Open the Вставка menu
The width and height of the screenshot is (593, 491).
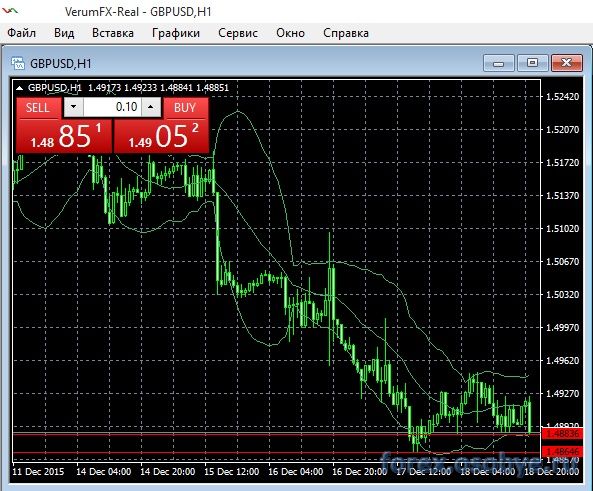pyautogui.click(x=113, y=33)
